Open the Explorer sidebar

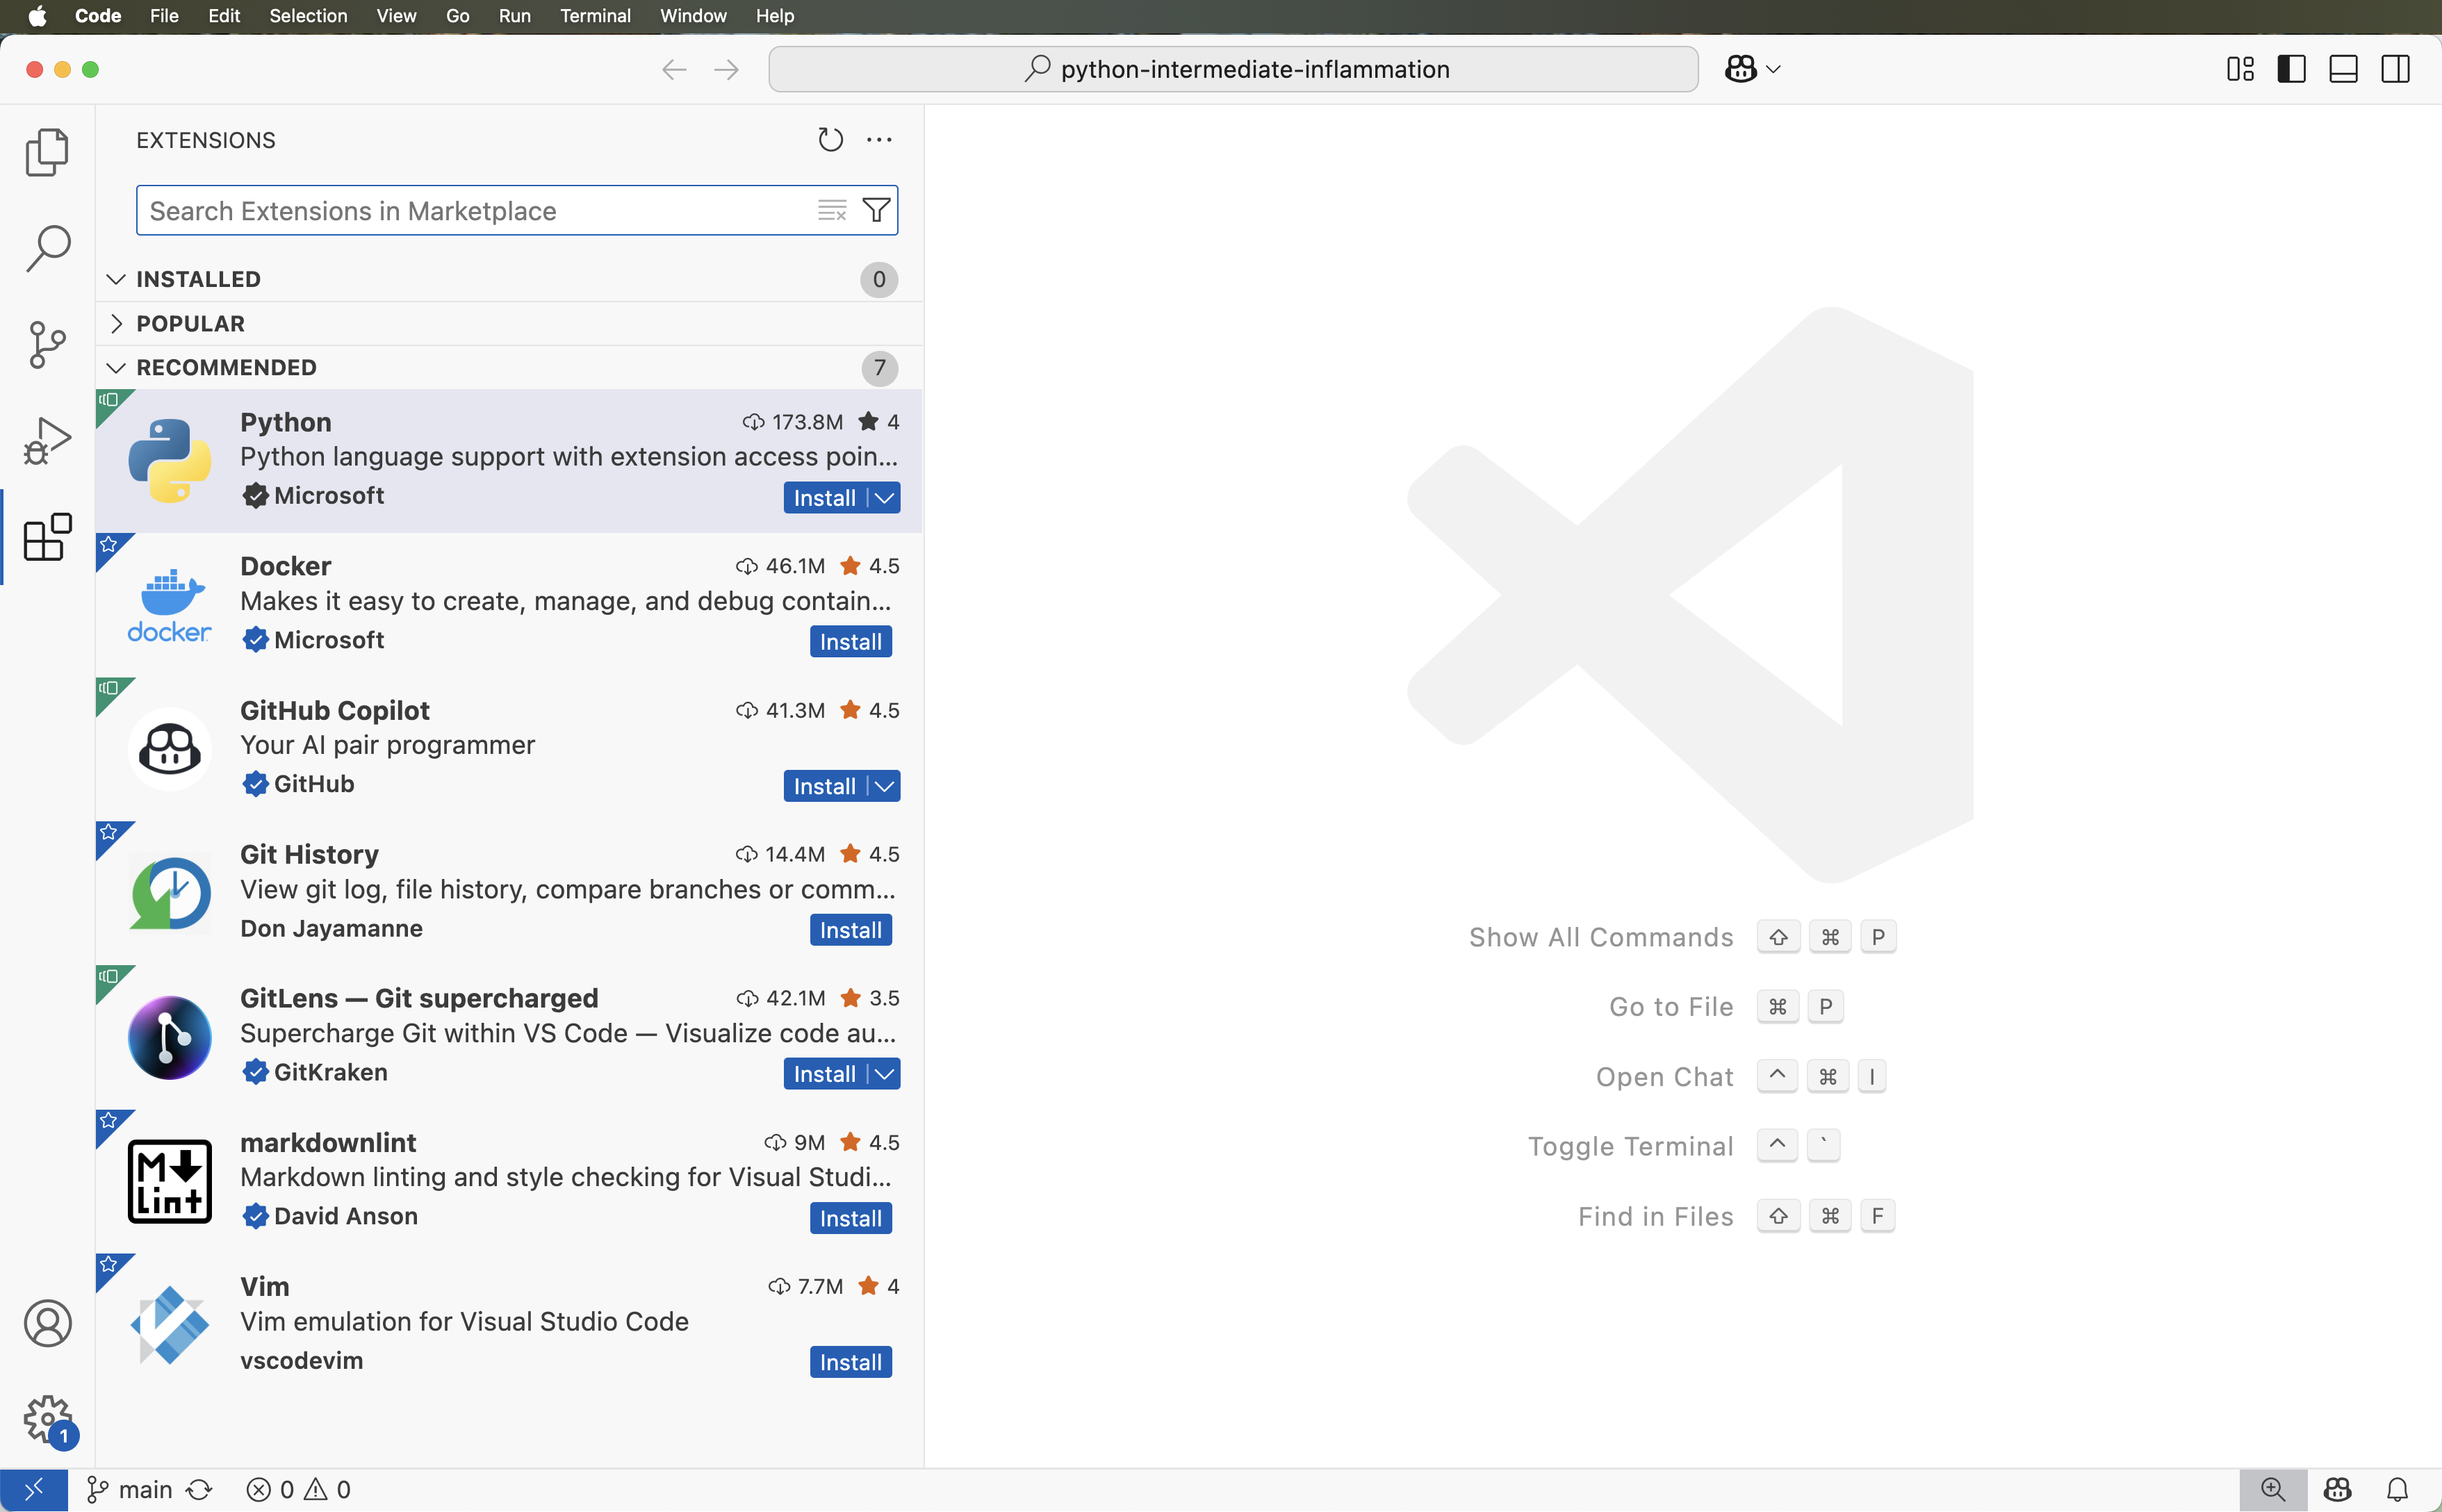pos(46,152)
